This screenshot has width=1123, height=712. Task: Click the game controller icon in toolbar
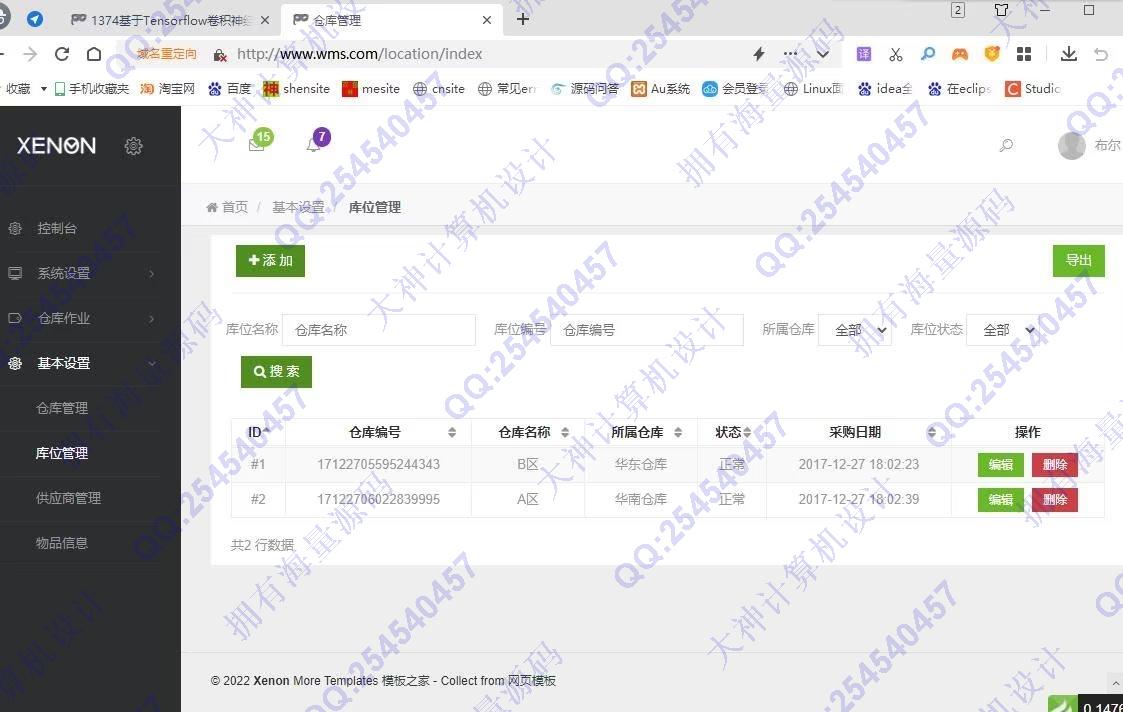click(x=960, y=54)
